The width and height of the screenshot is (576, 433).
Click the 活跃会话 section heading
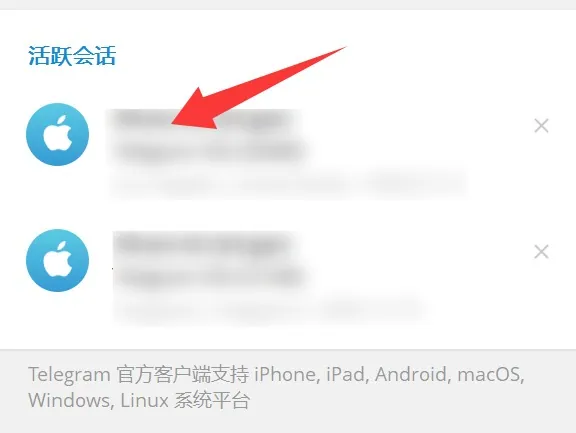[x=72, y=56]
